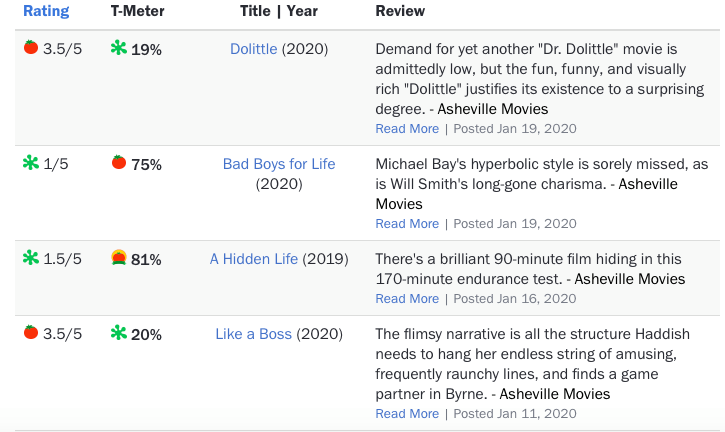Click the 81% T-Meter score for A Hidden Life

pyautogui.click(x=146, y=259)
